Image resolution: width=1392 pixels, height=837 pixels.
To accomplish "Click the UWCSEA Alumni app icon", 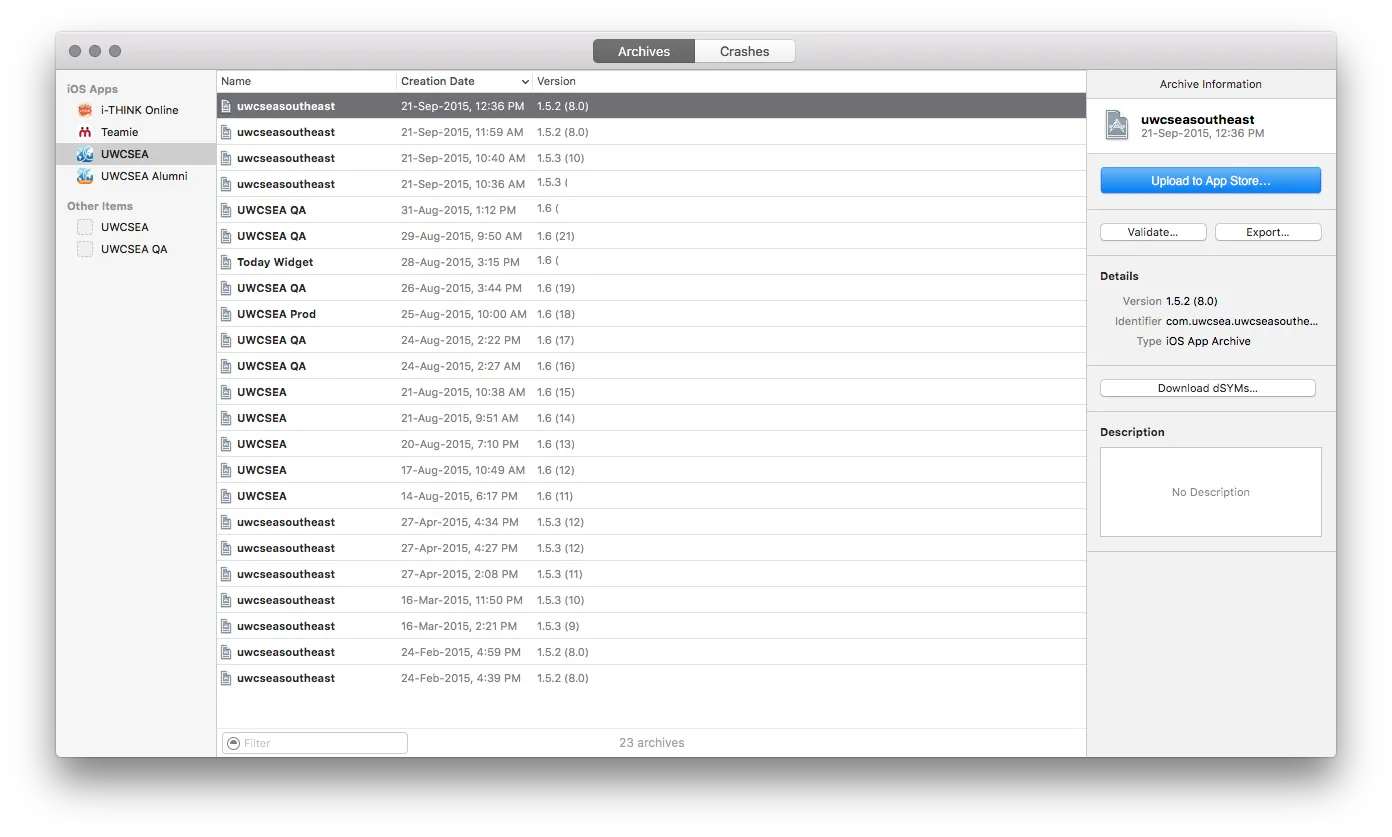I will [x=85, y=176].
